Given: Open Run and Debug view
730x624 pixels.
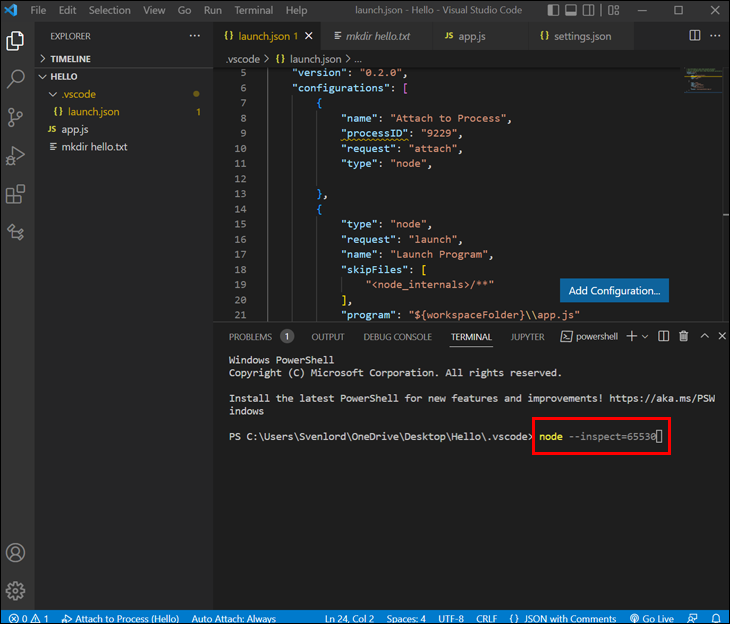Looking at the screenshot, I should [x=16, y=155].
